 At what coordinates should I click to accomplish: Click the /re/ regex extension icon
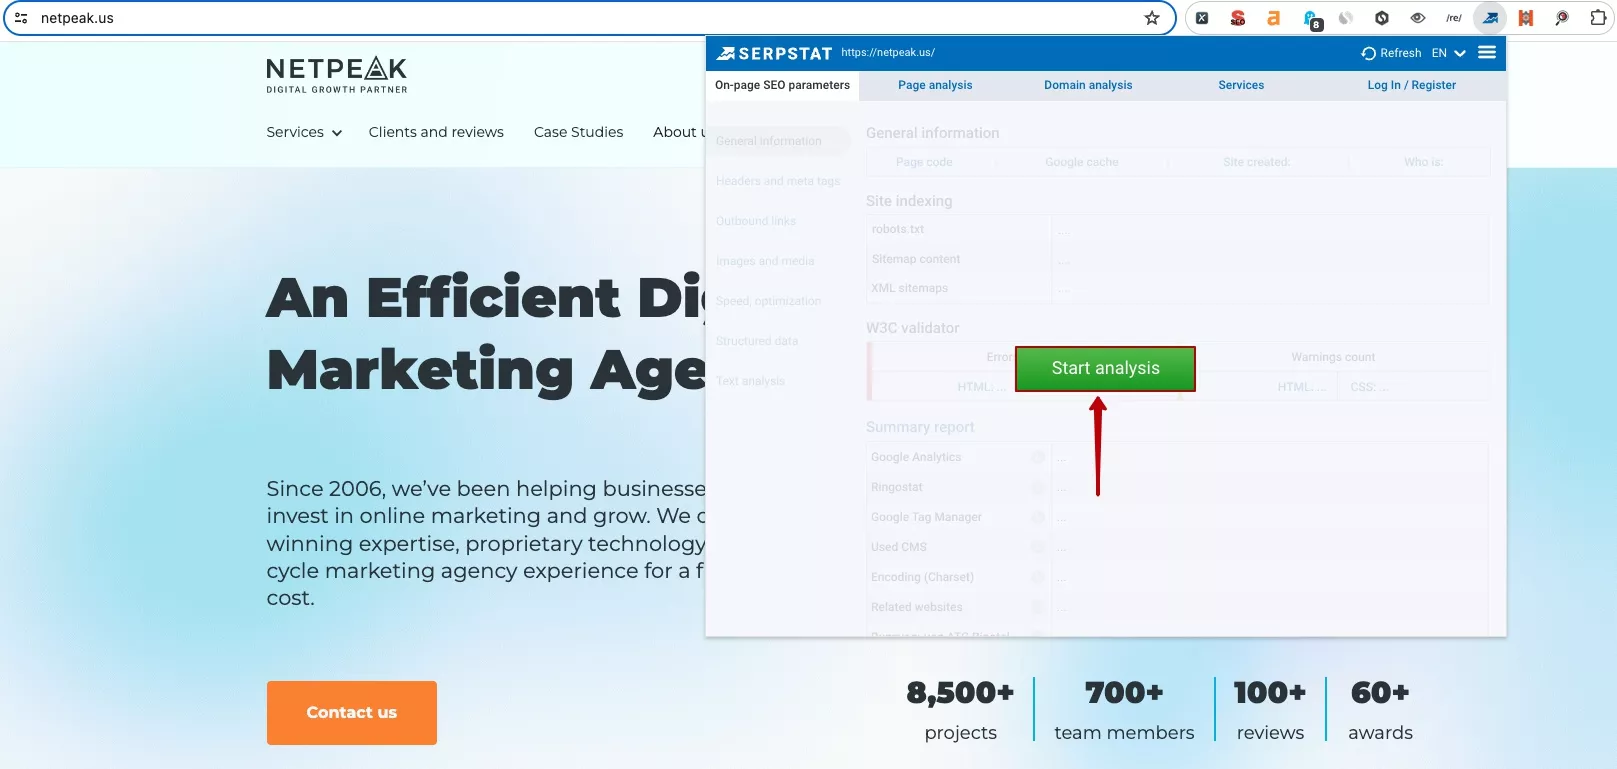1454,18
